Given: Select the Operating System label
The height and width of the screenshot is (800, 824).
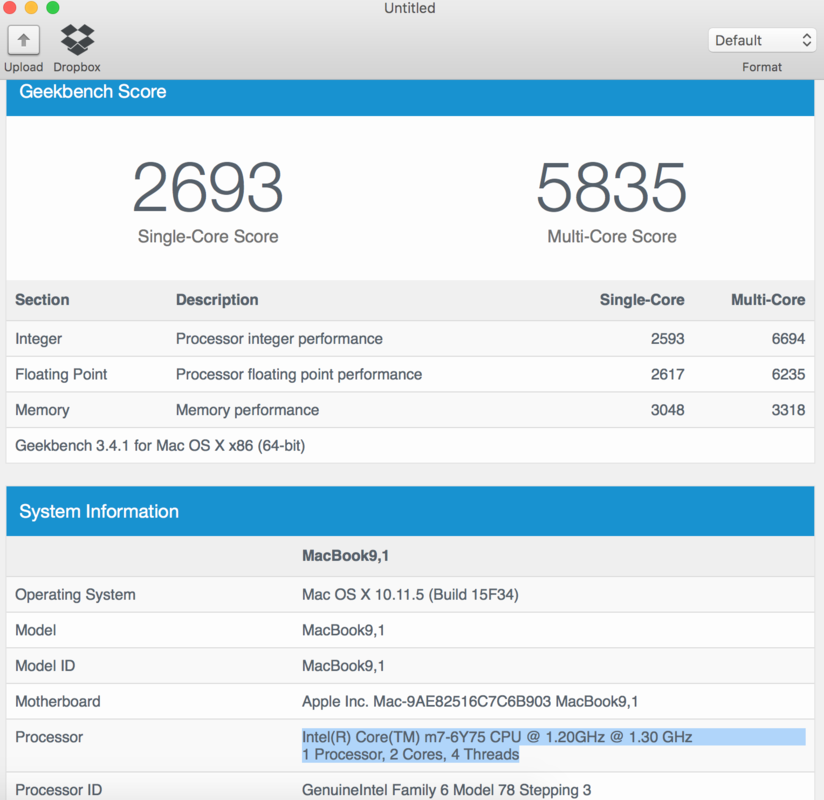Looking at the screenshot, I should point(75,594).
